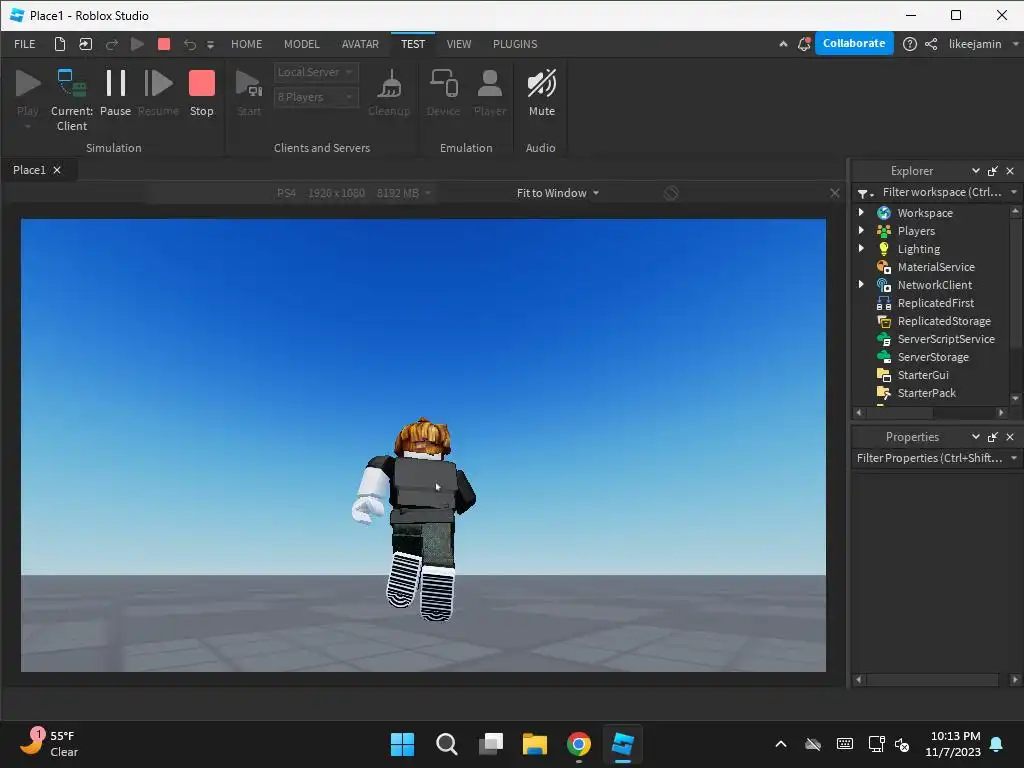Open the likeejamin account menu

[982, 44]
